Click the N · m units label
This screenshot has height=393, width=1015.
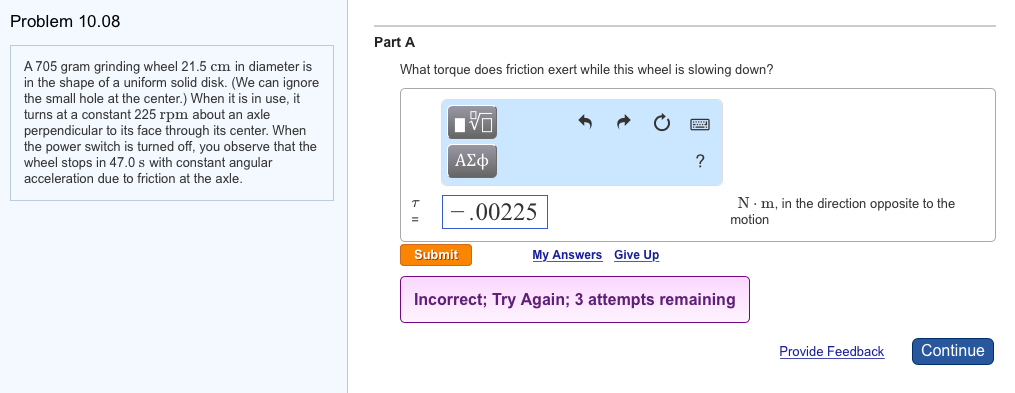(756, 203)
